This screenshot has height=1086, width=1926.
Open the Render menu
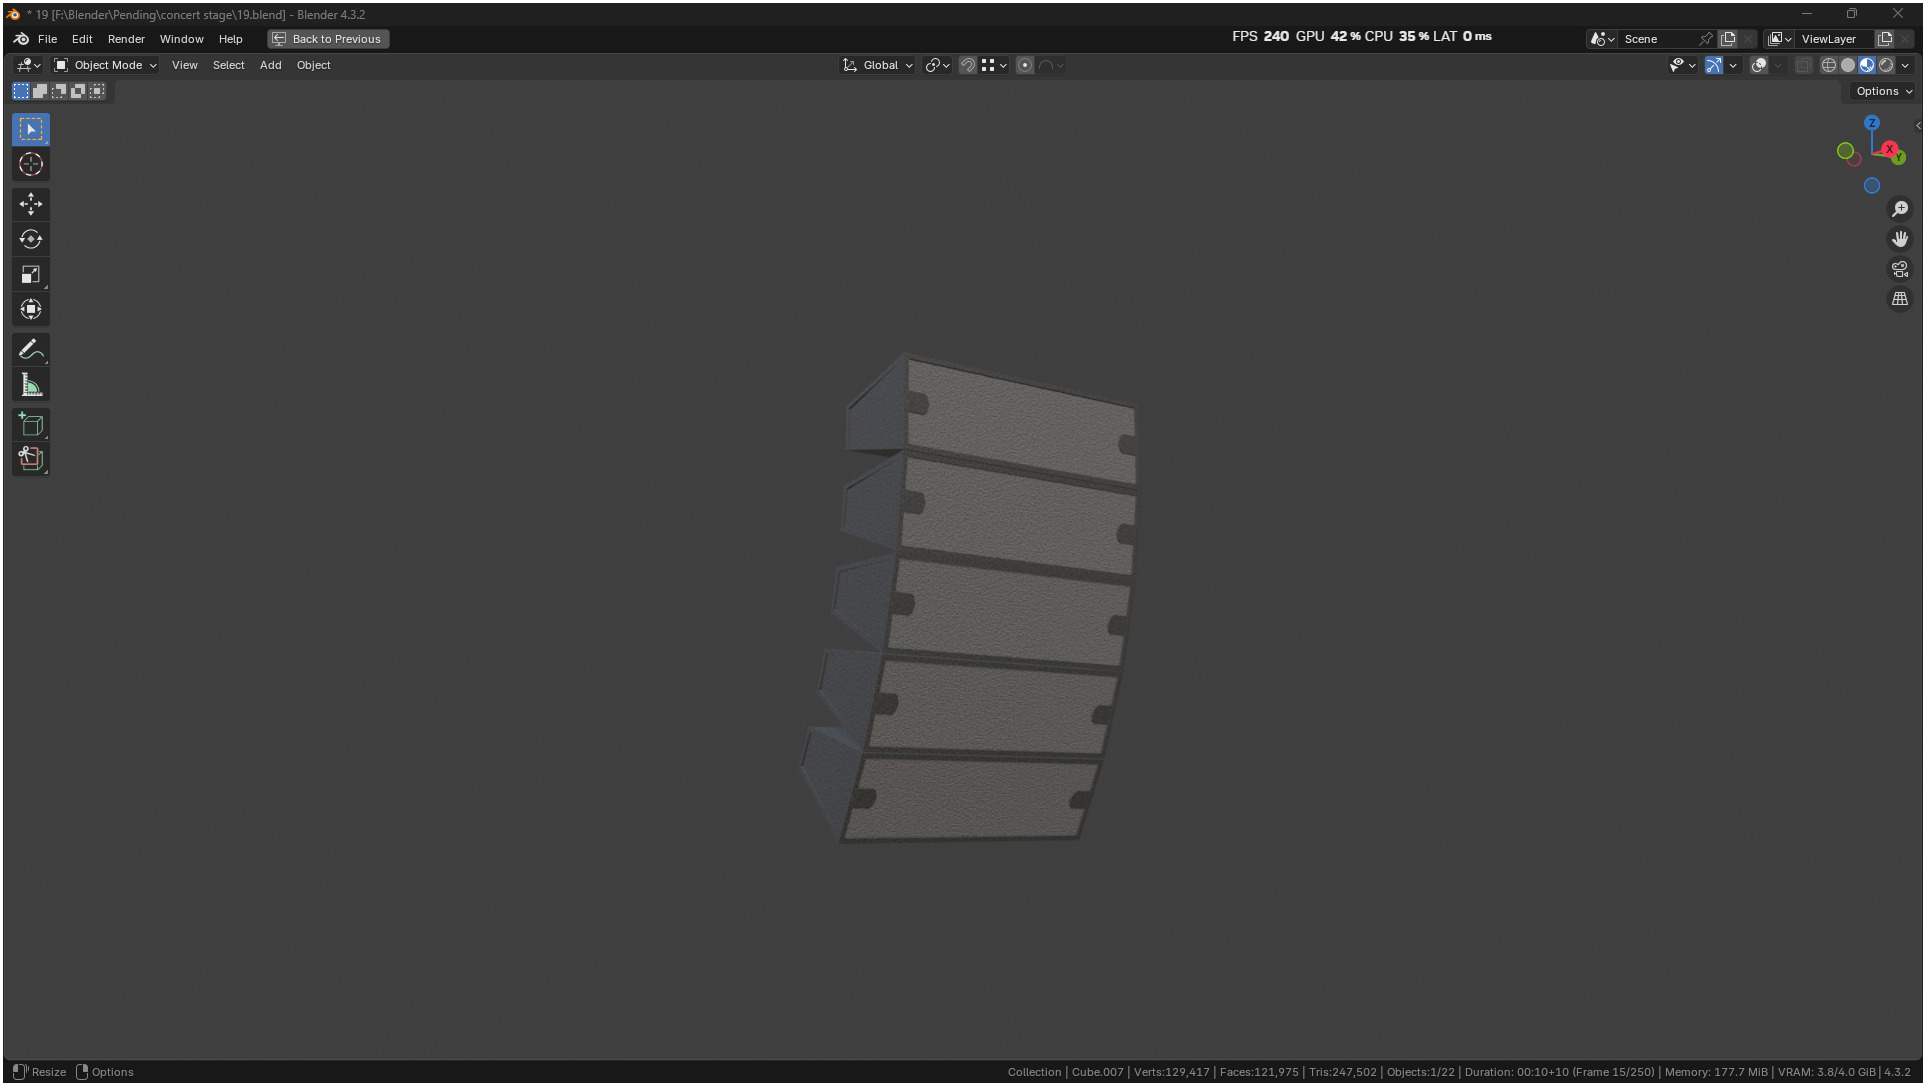click(126, 39)
